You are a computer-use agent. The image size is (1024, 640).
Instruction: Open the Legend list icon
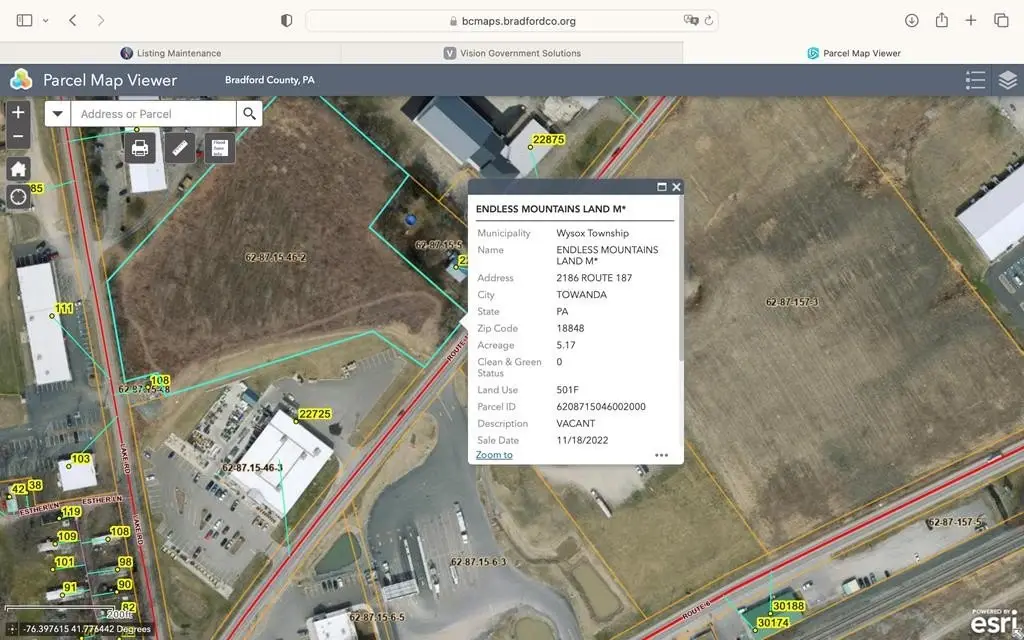975,80
